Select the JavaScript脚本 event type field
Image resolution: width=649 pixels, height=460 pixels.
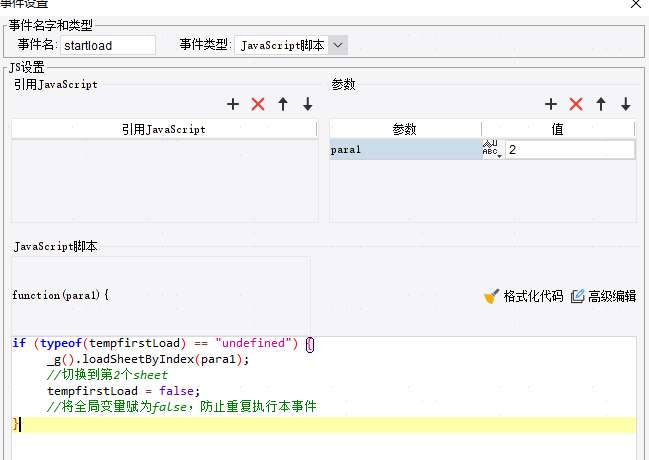pos(282,45)
